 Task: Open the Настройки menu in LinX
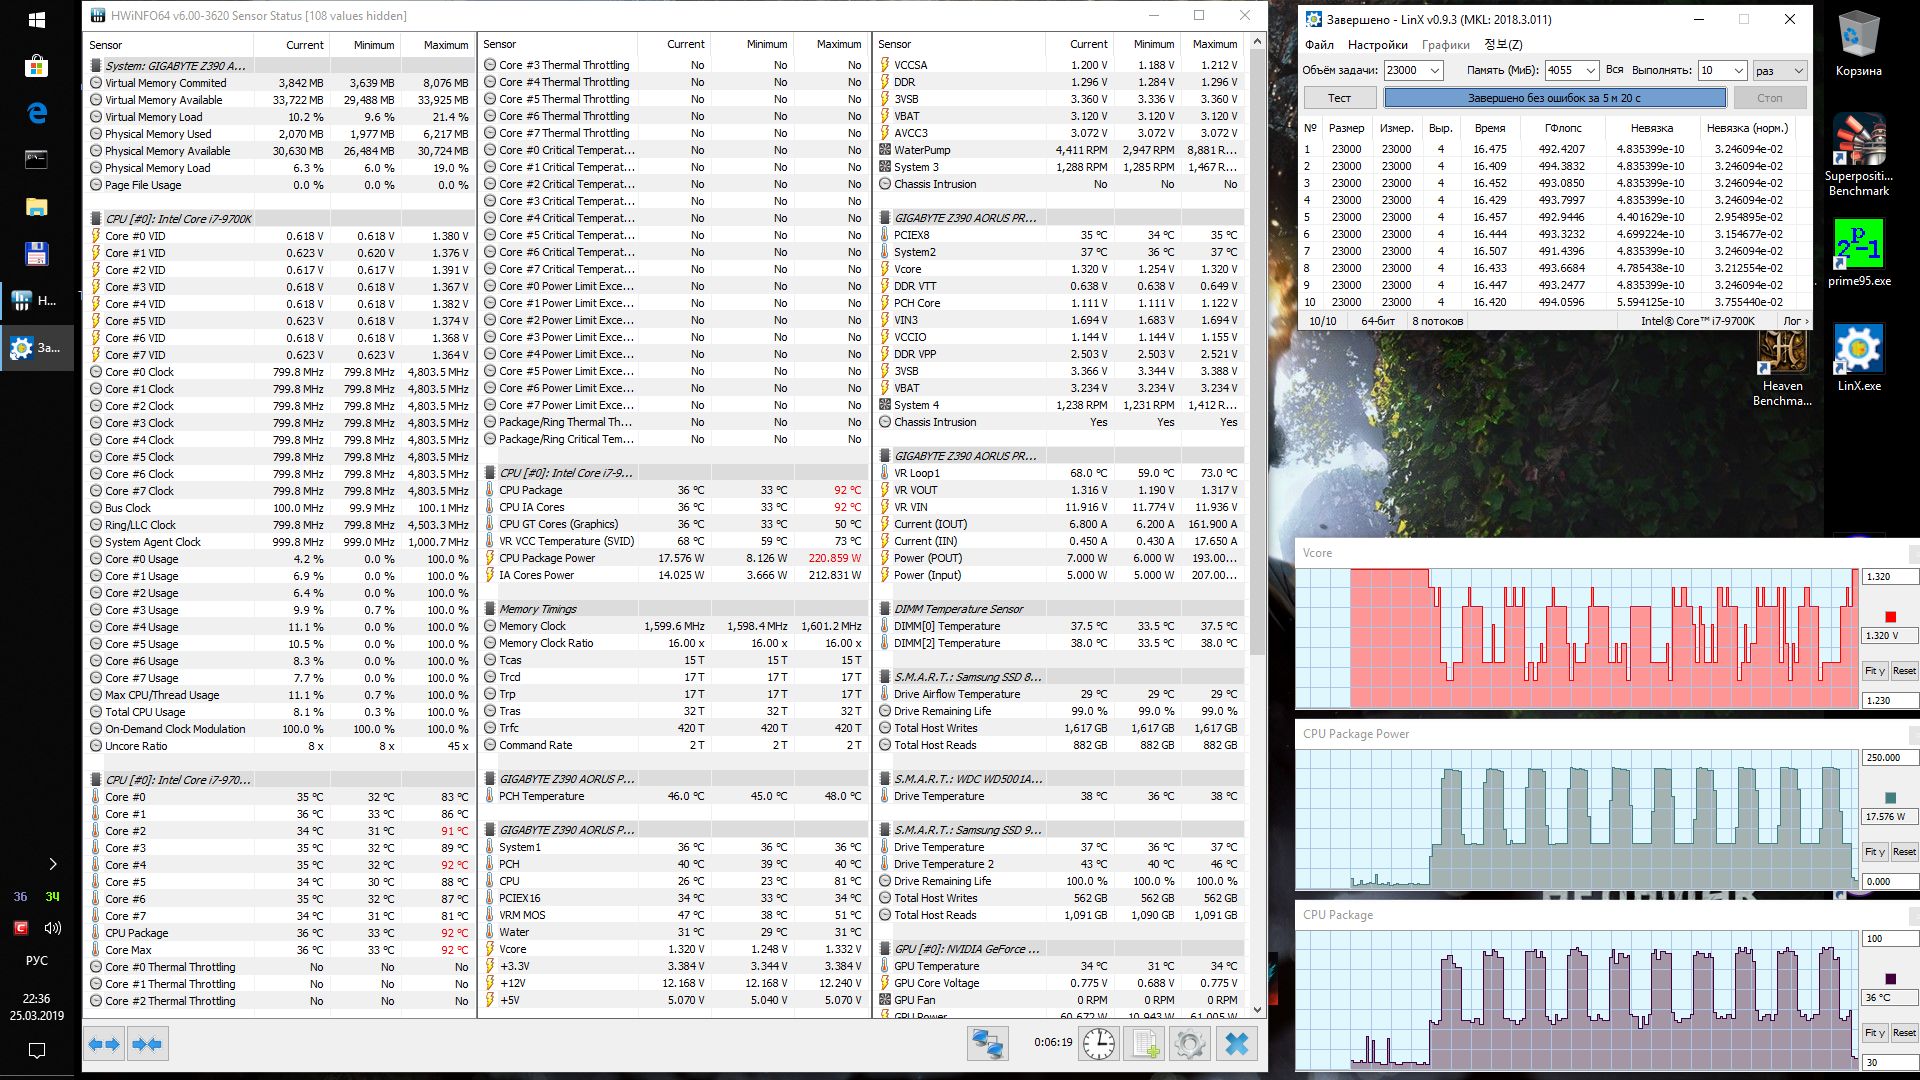coord(1378,45)
